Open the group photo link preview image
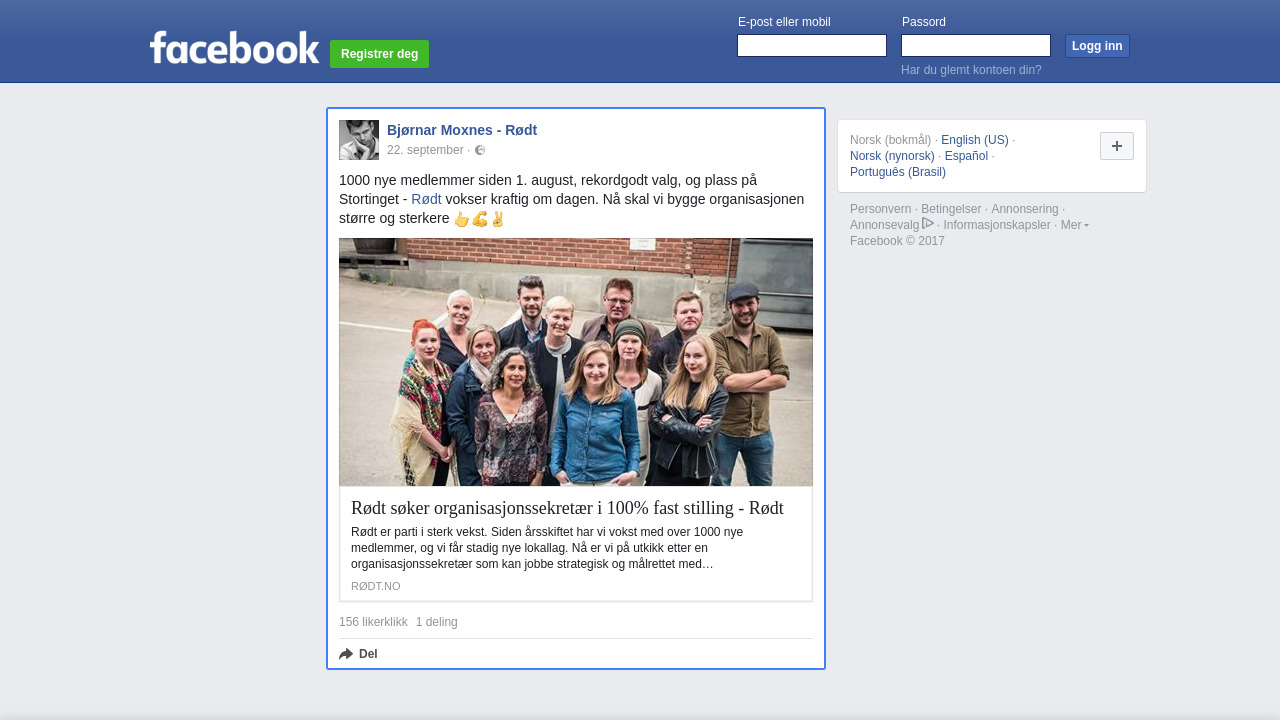Image resolution: width=1280 pixels, height=720 pixels. tap(576, 362)
